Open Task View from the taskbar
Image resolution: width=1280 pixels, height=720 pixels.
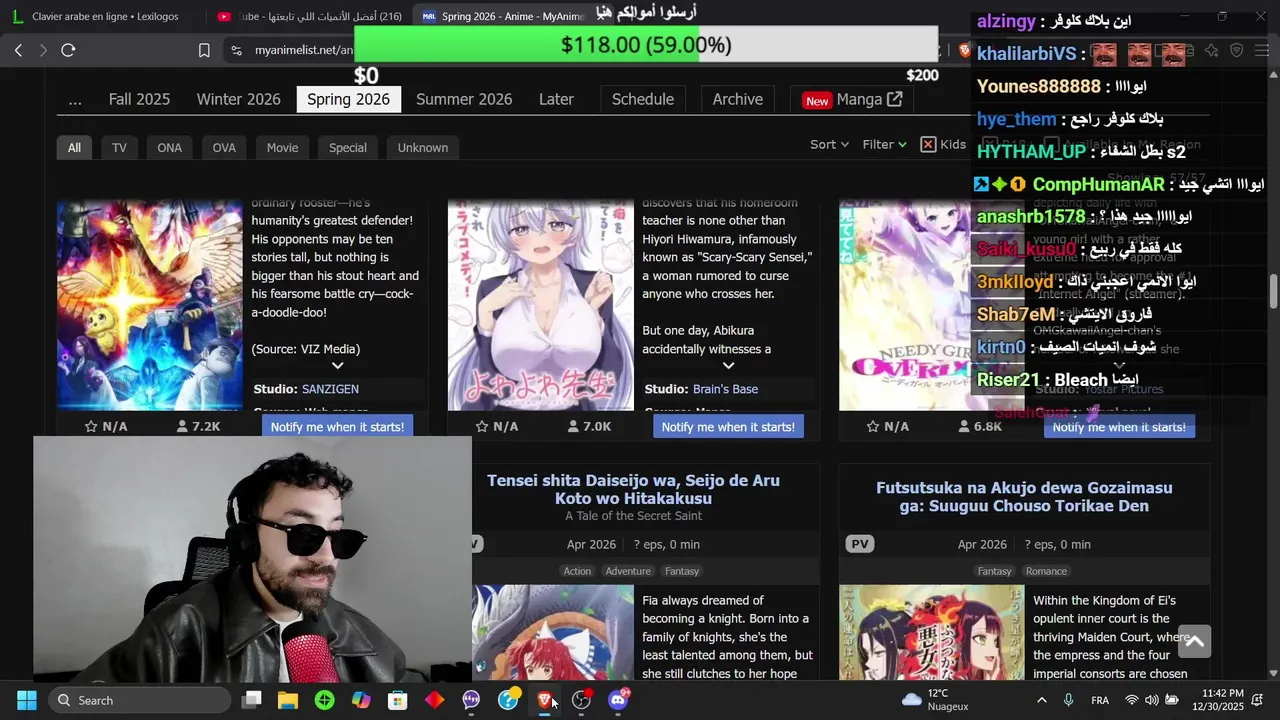tap(252, 700)
